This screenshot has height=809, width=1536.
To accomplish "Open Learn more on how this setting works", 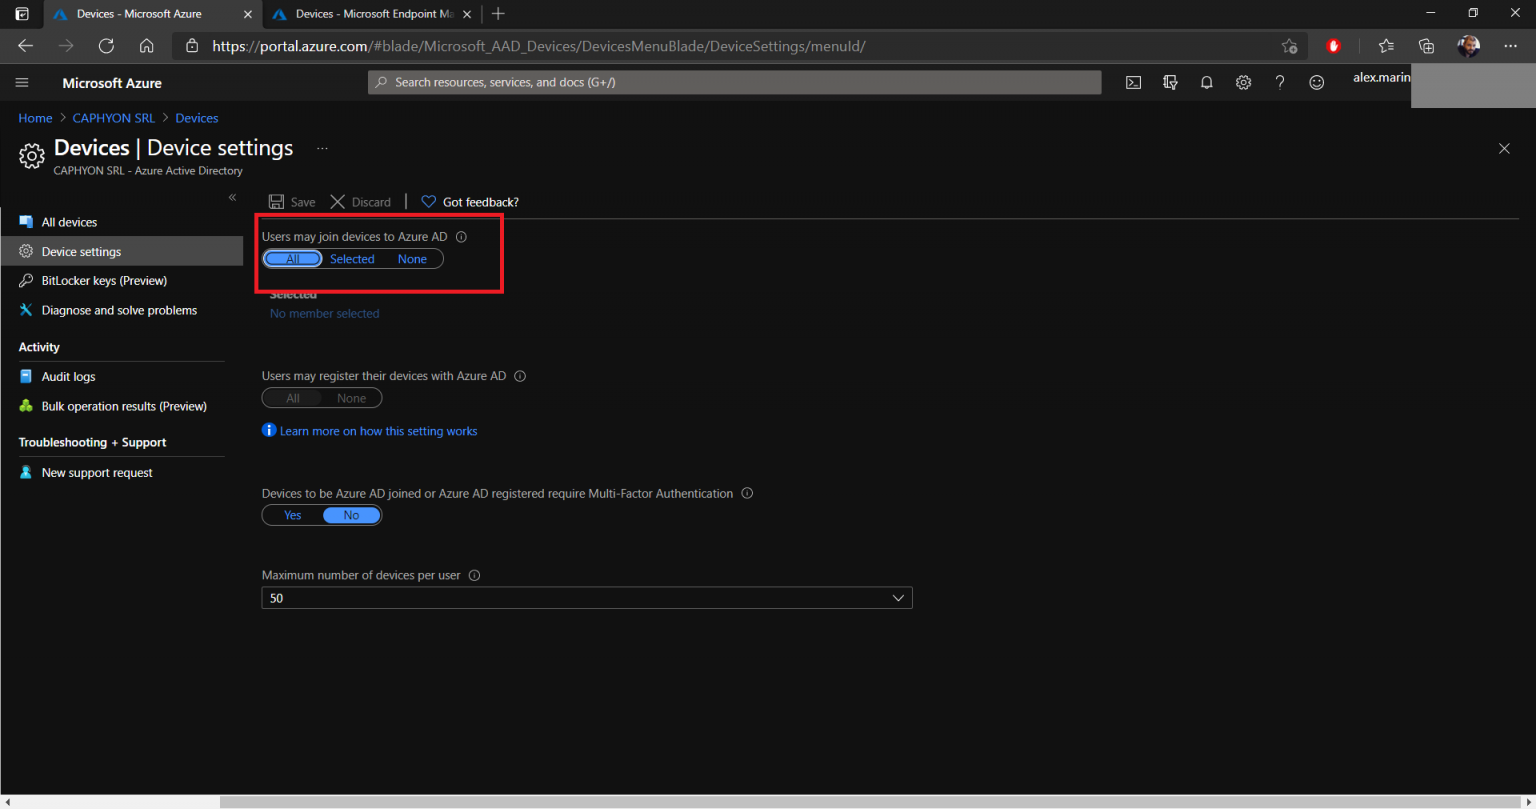I will 378,430.
